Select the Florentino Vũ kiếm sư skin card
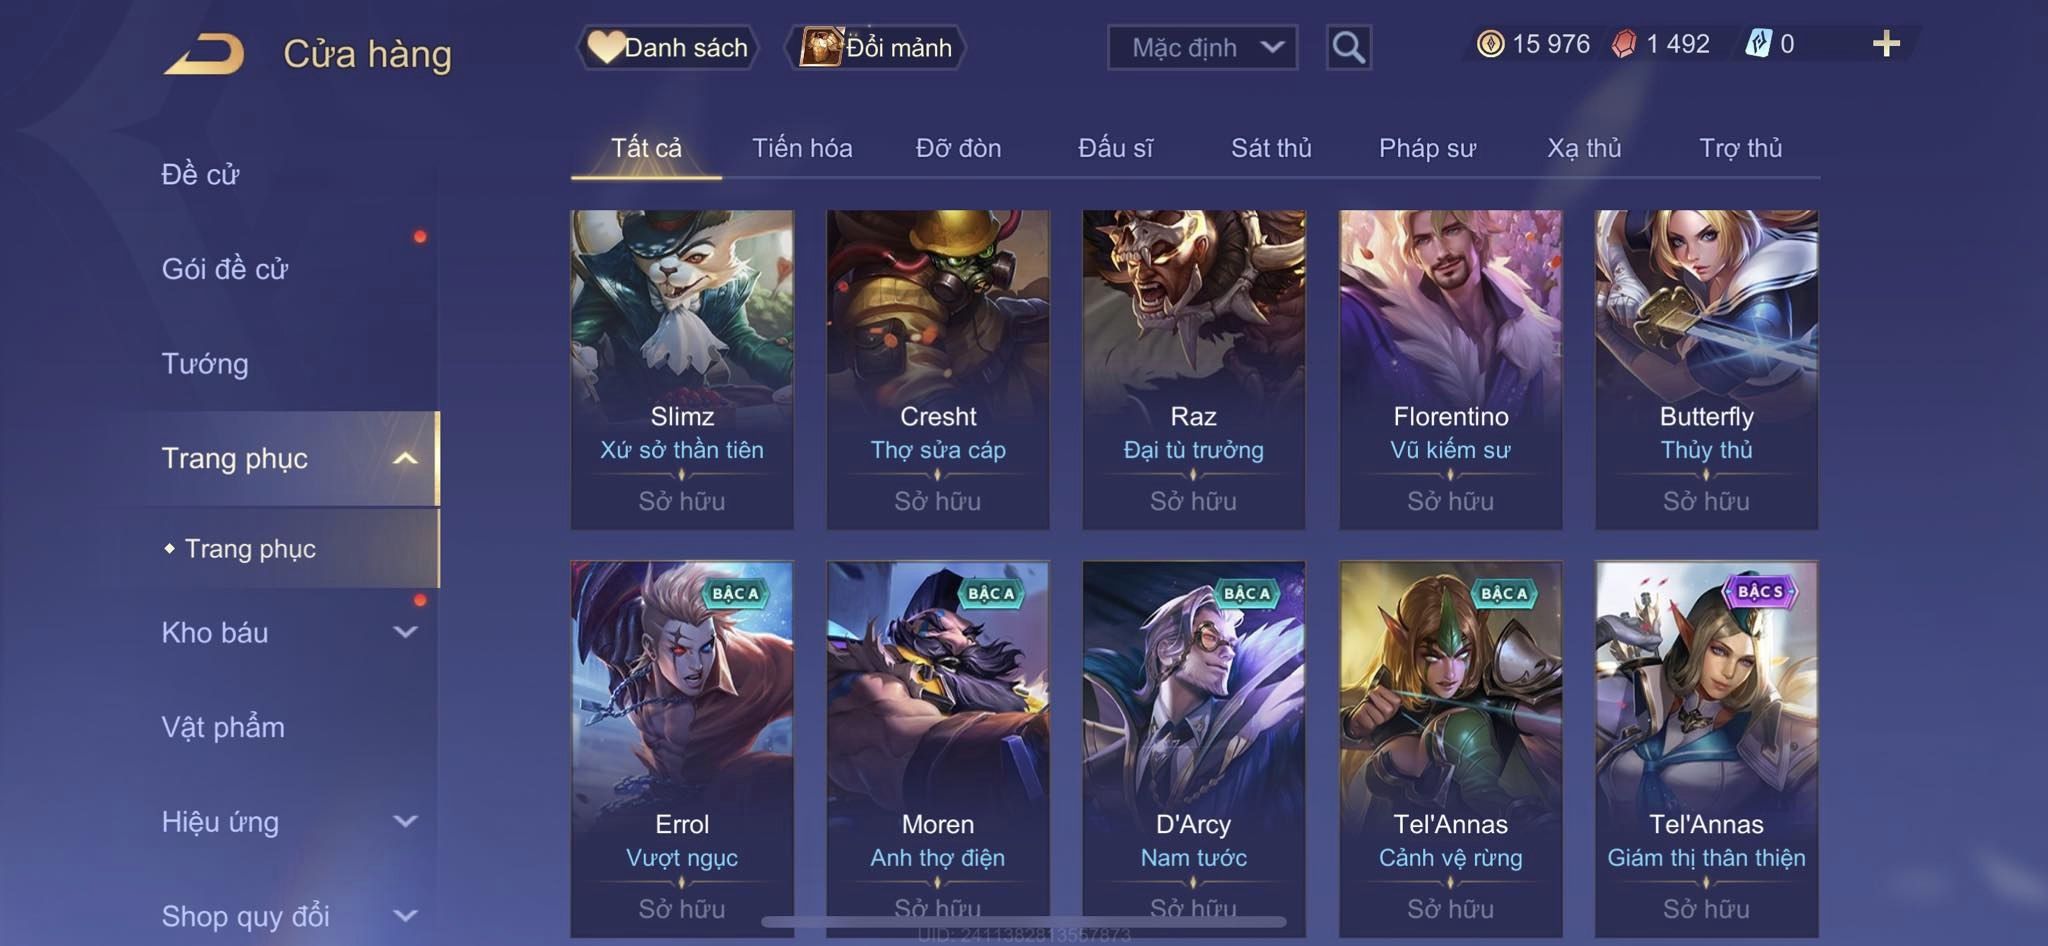Screen dimensions: 2048x946 click(1450, 369)
